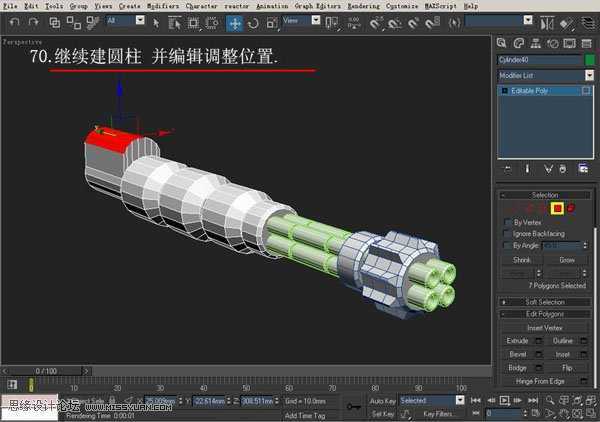600x422 pixels.
Task: Collapse the Selection rollout
Action: point(545,195)
